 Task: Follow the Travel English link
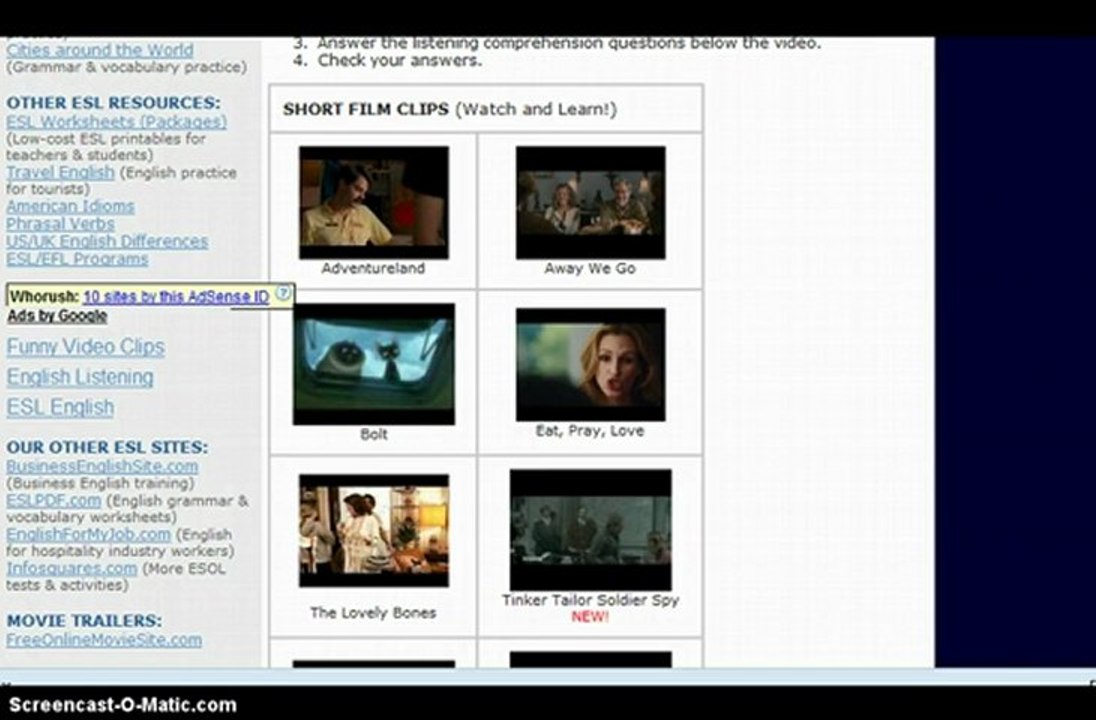[60, 173]
